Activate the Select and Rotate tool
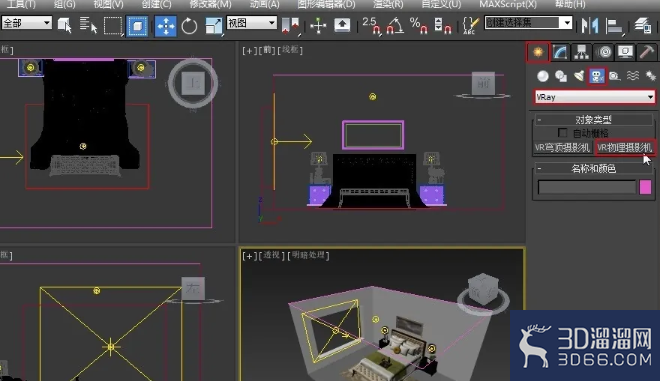This screenshot has width=660, height=381. [x=189, y=26]
